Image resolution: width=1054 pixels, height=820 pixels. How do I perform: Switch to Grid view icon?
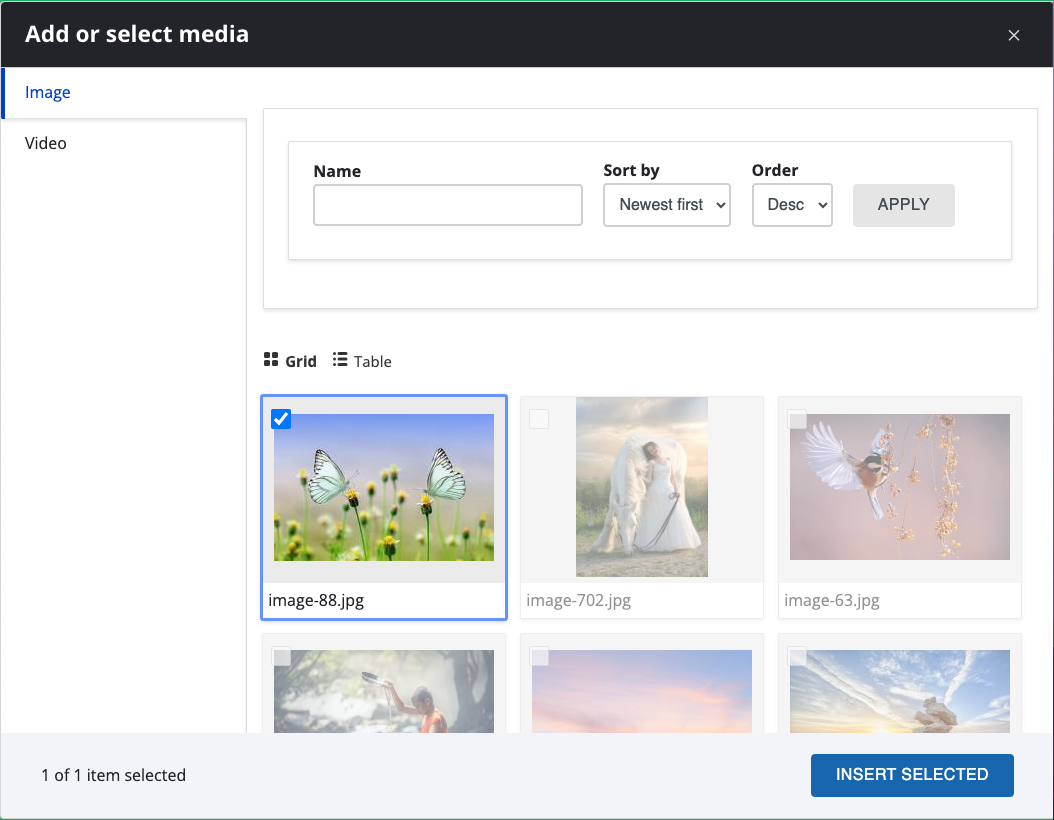coord(271,360)
